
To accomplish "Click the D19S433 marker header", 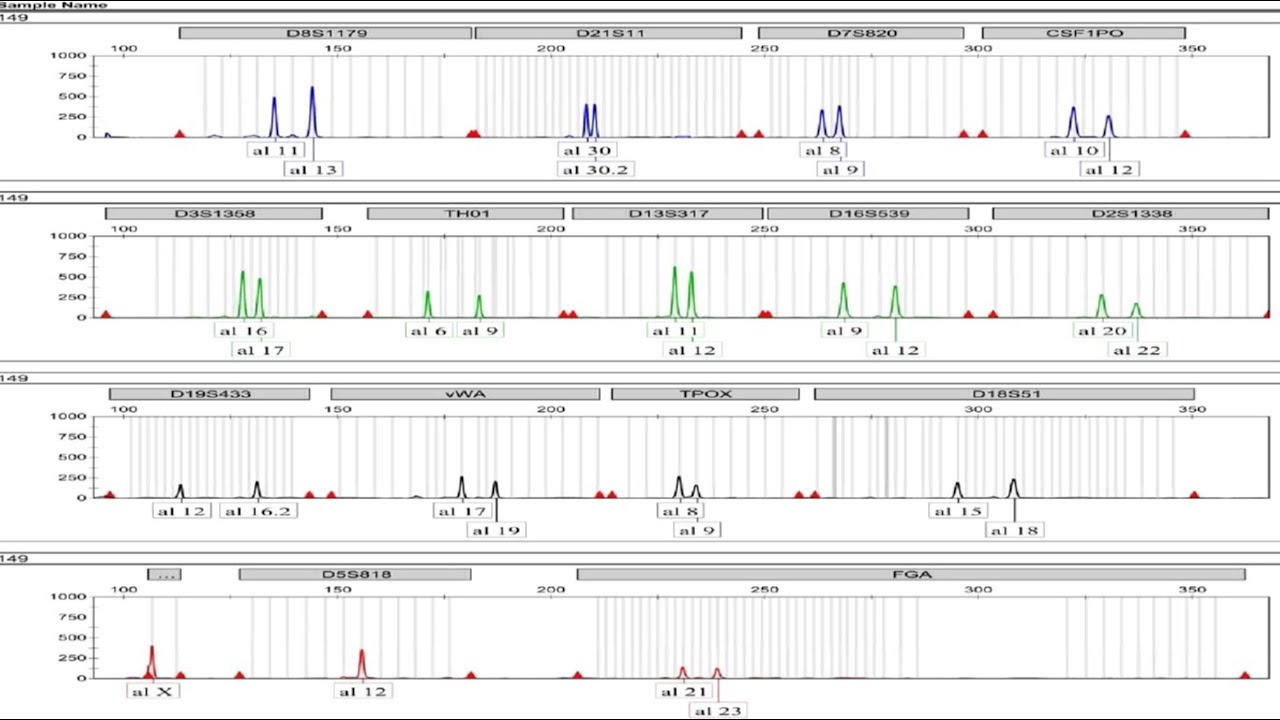I will pyautogui.click(x=210, y=393).
